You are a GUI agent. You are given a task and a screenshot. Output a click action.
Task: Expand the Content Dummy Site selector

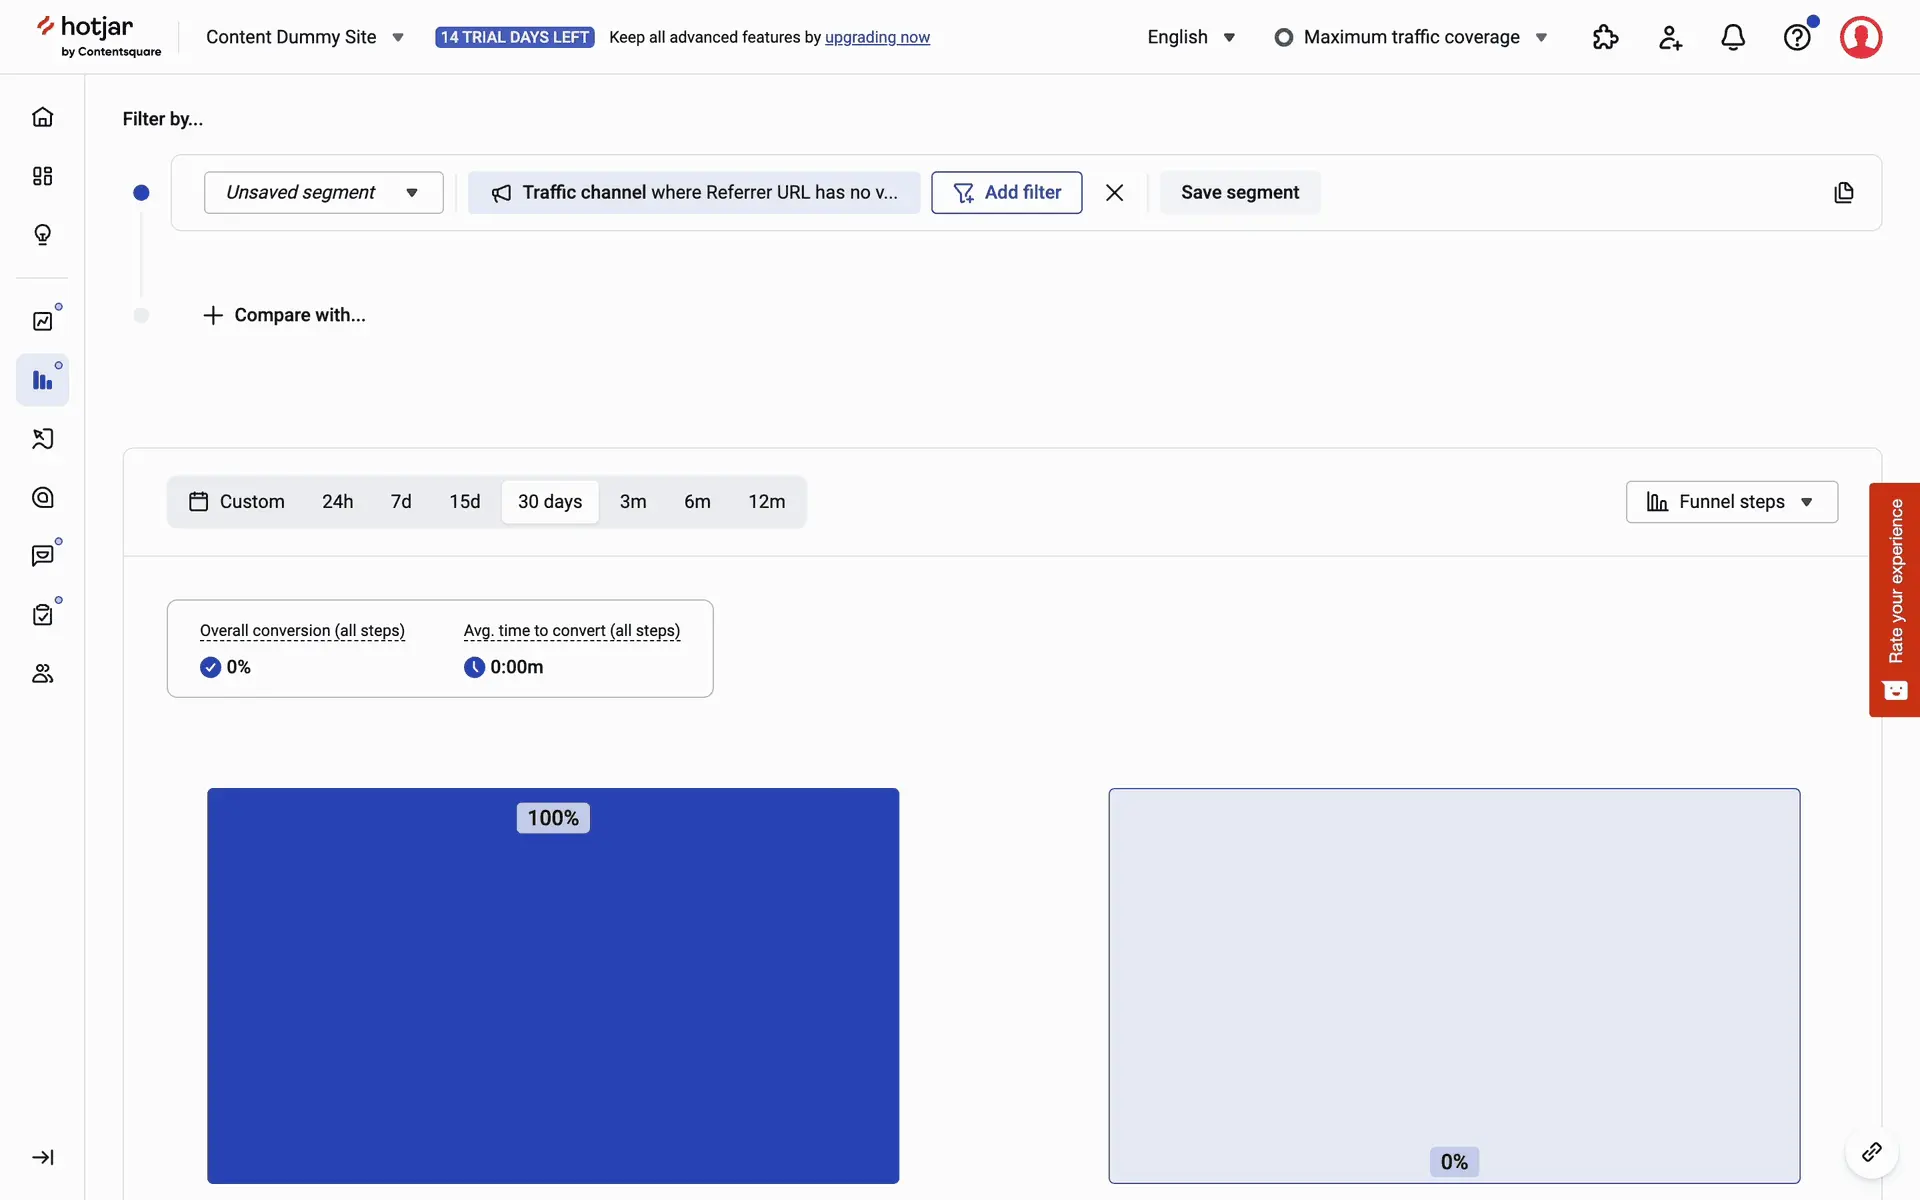tap(304, 37)
